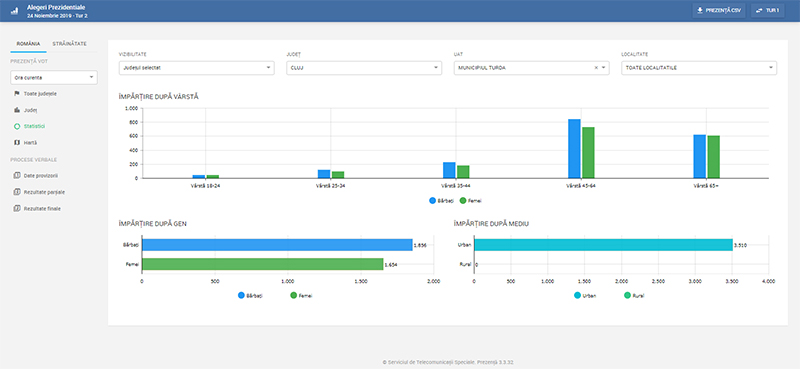
Task: Expand the UAT dropdown arrow
Action: click(x=604, y=67)
